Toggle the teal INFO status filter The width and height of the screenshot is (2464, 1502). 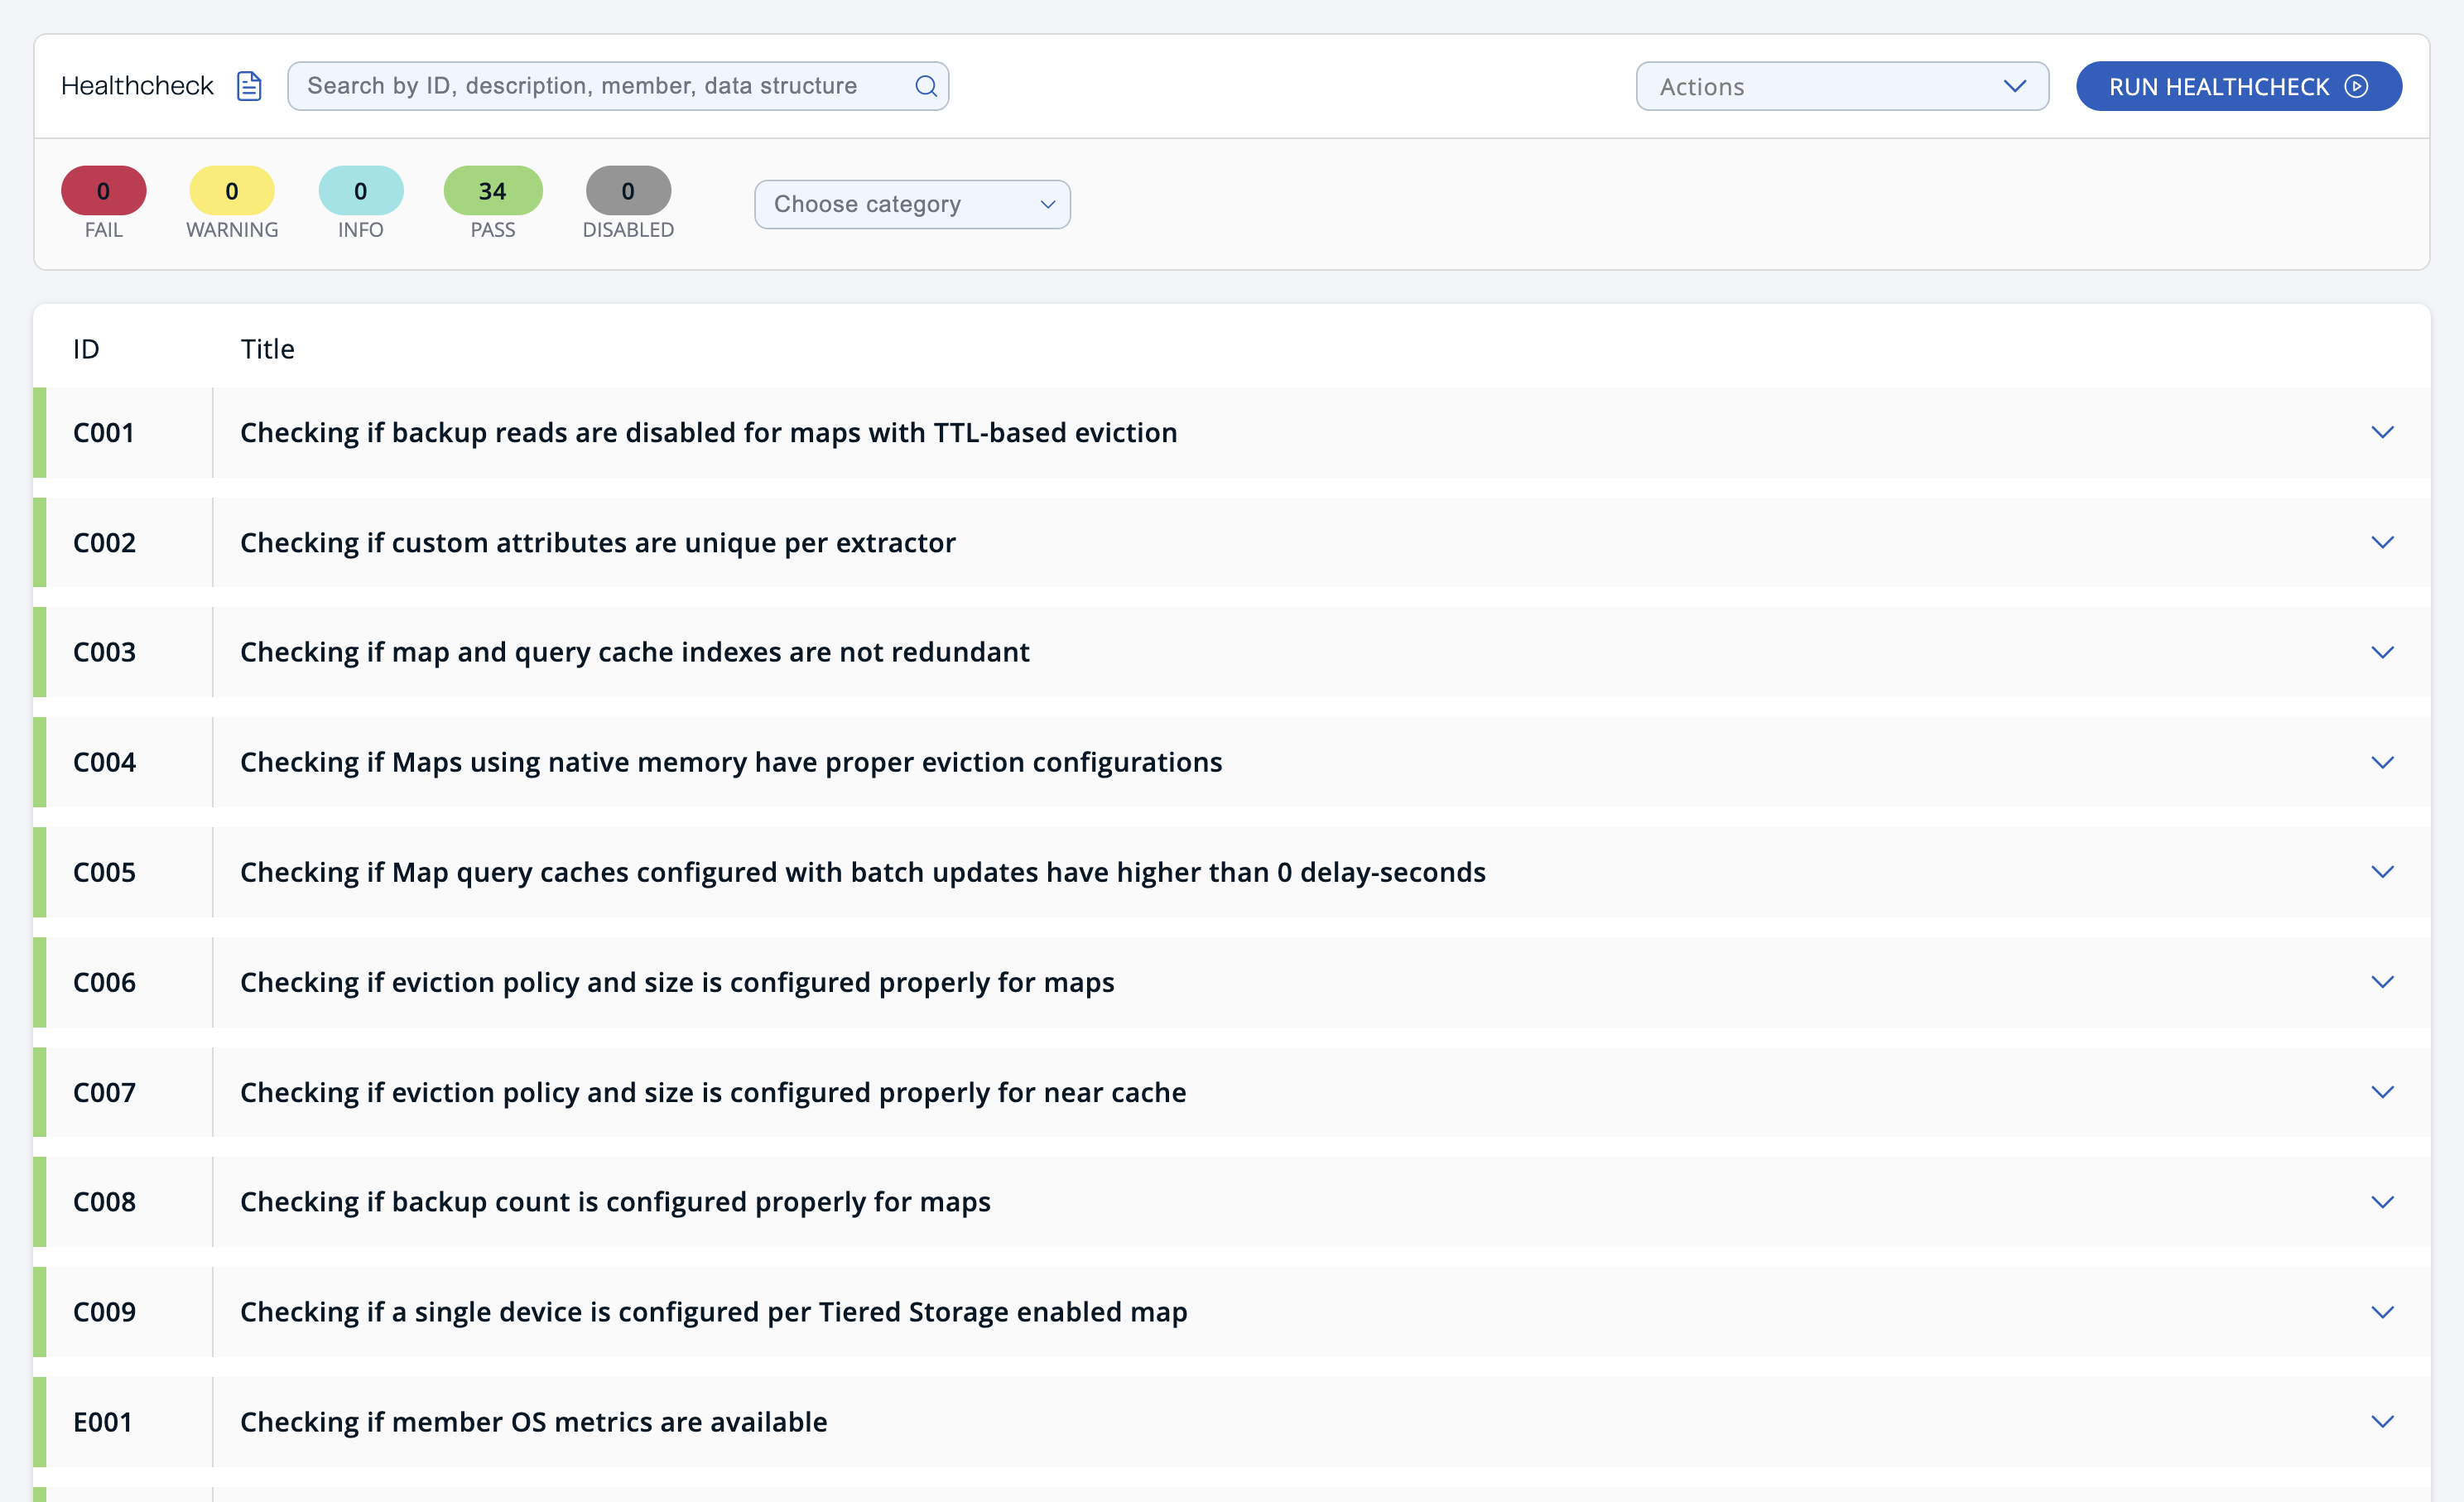tap(360, 190)
